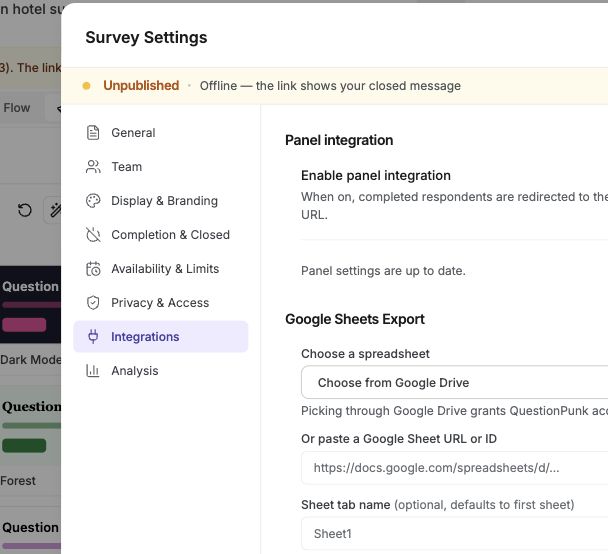
Task: Switch to Availability & Limits section
Action: click(x=161, y=269)
